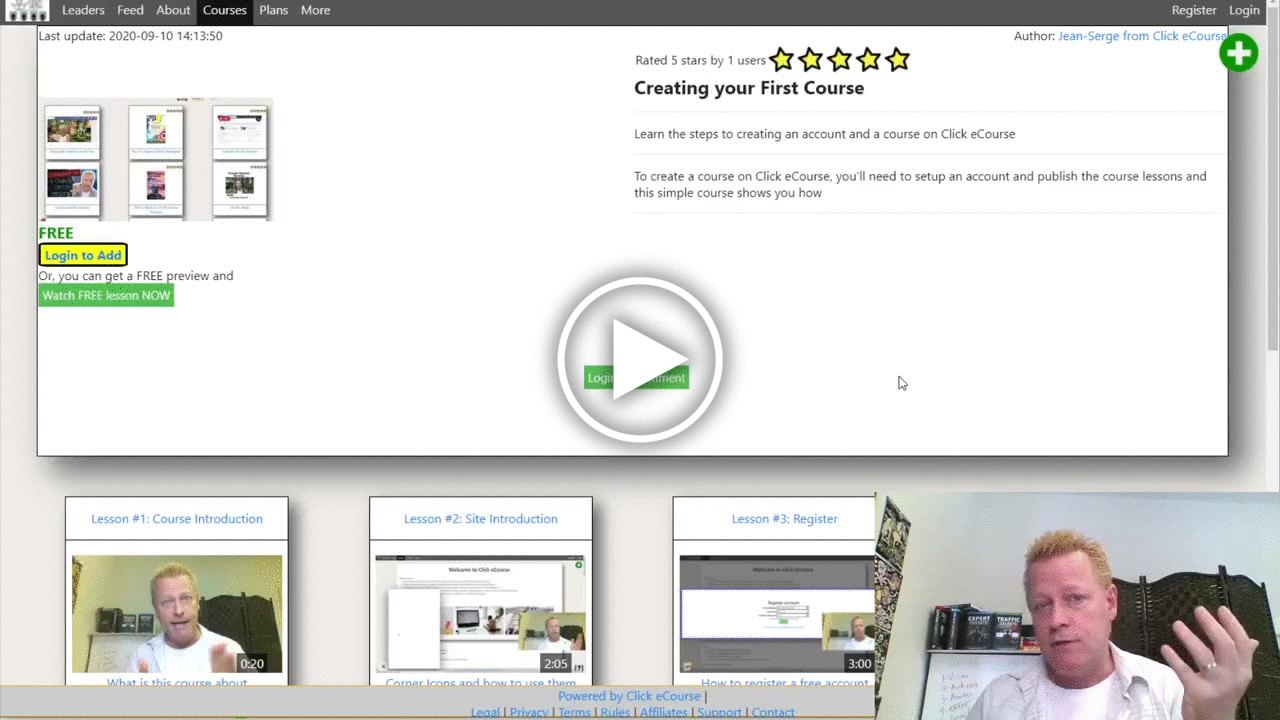Click the Lesson #2 video thumbnail
Screen dimensions: 1280x720
[481, 614]
